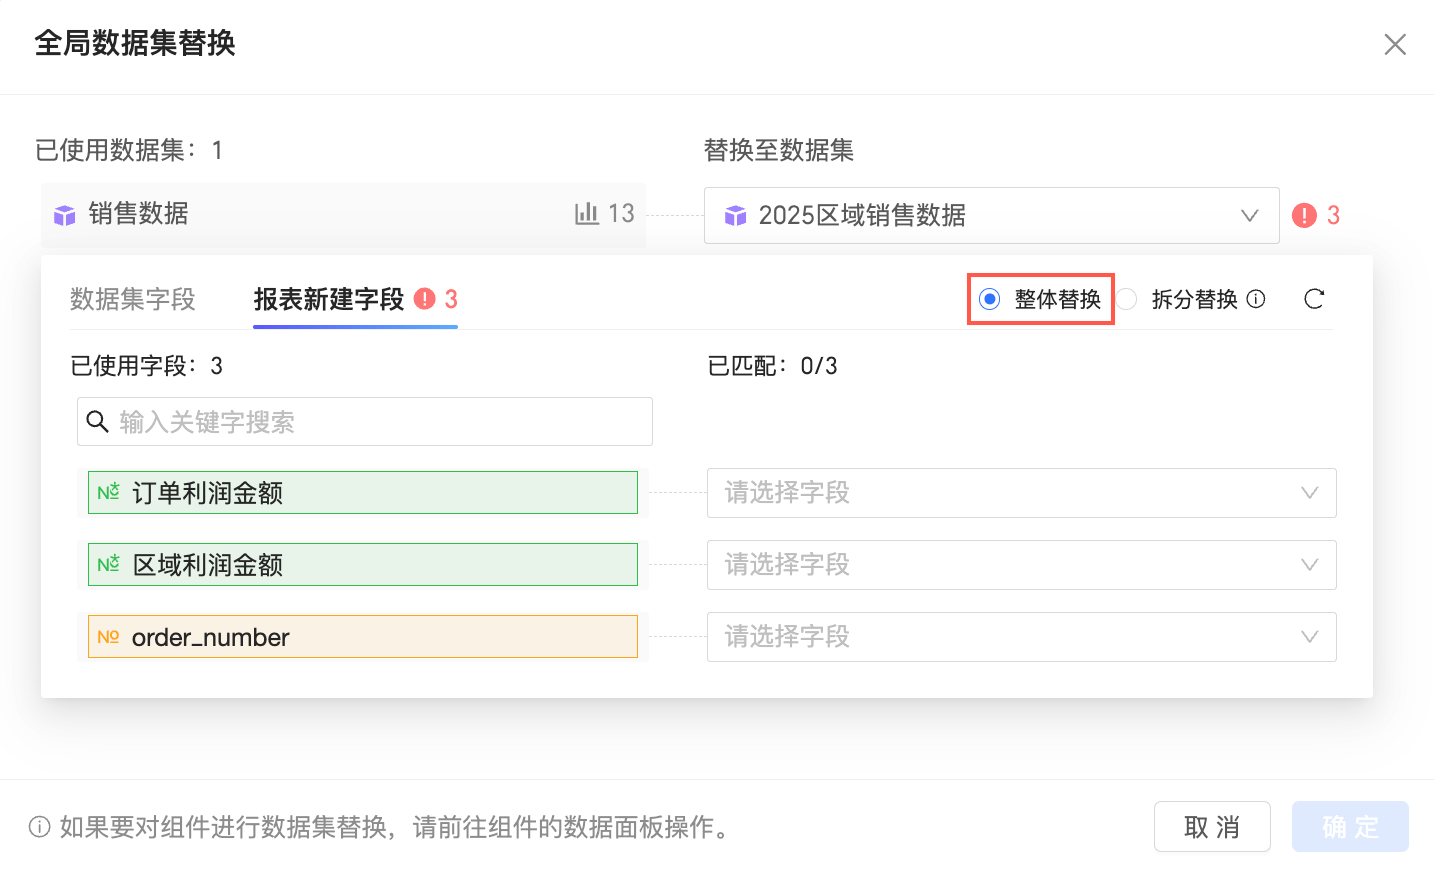Select the 订单利润金额 field item
Image resolution: width=1434 pixels, height=870 pixels.
point(362,493)
